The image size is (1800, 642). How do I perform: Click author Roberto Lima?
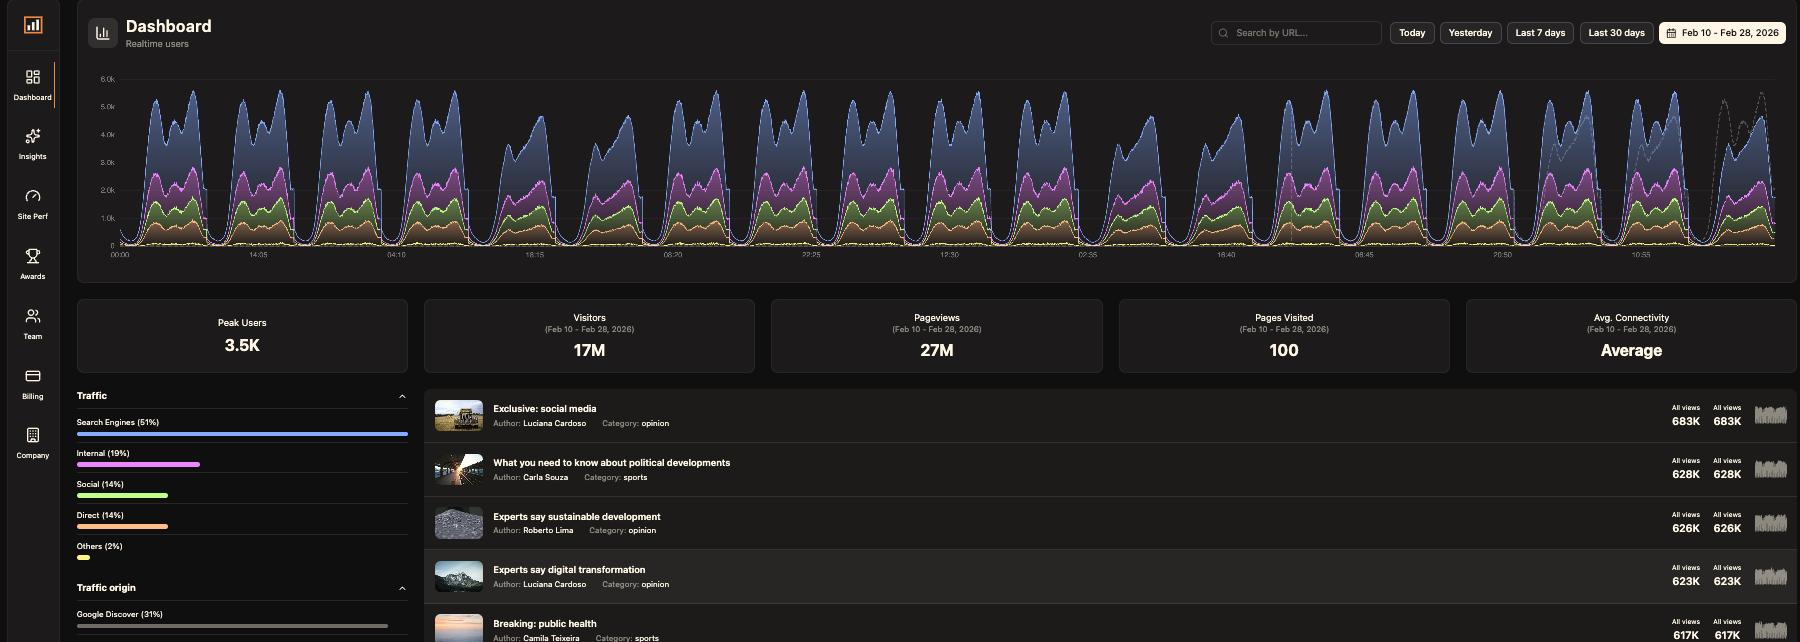click(x=548, y=530)
